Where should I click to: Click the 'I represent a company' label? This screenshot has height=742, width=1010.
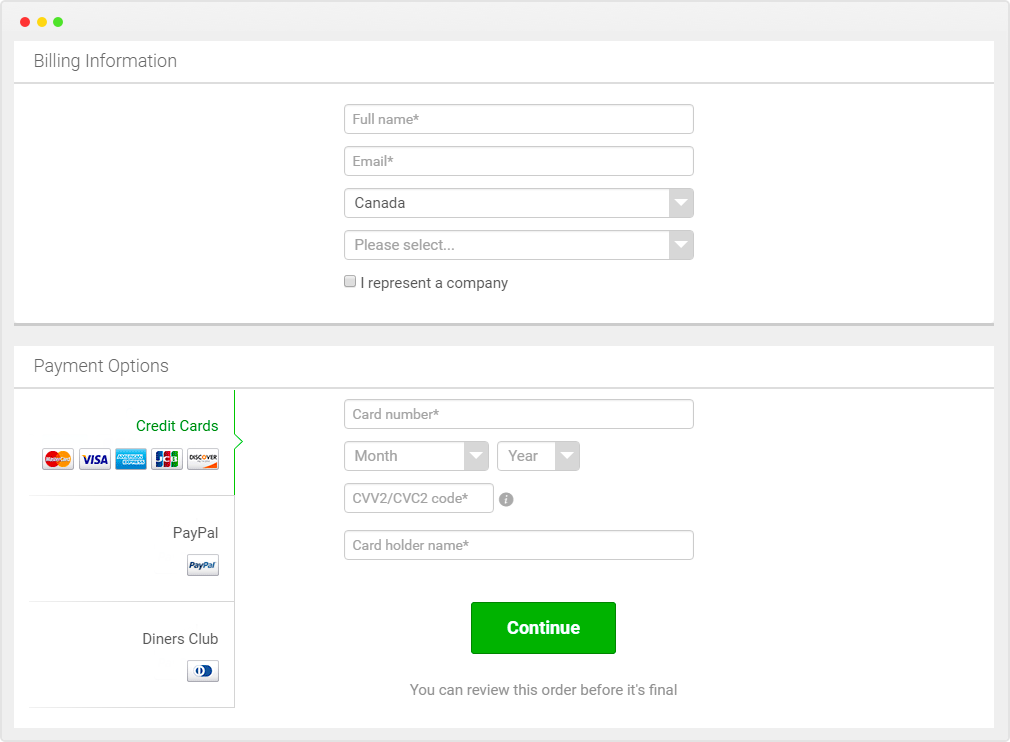click(434, 283)
